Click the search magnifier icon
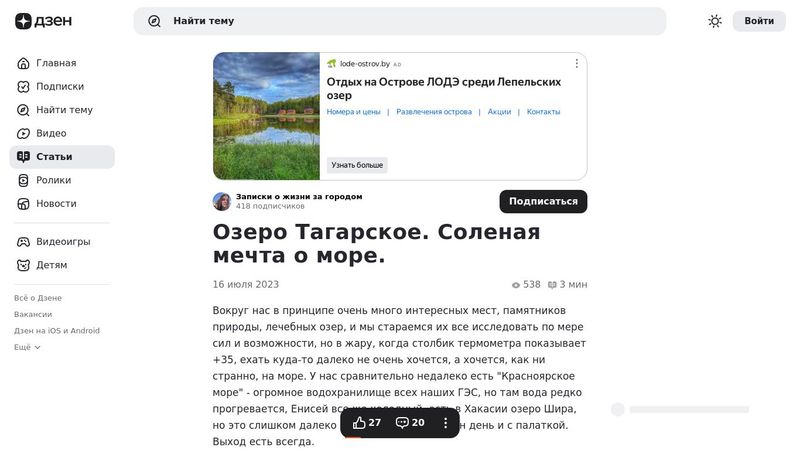Image resolution: width=800 pixels, height=450 pixels. pos(154,21)
